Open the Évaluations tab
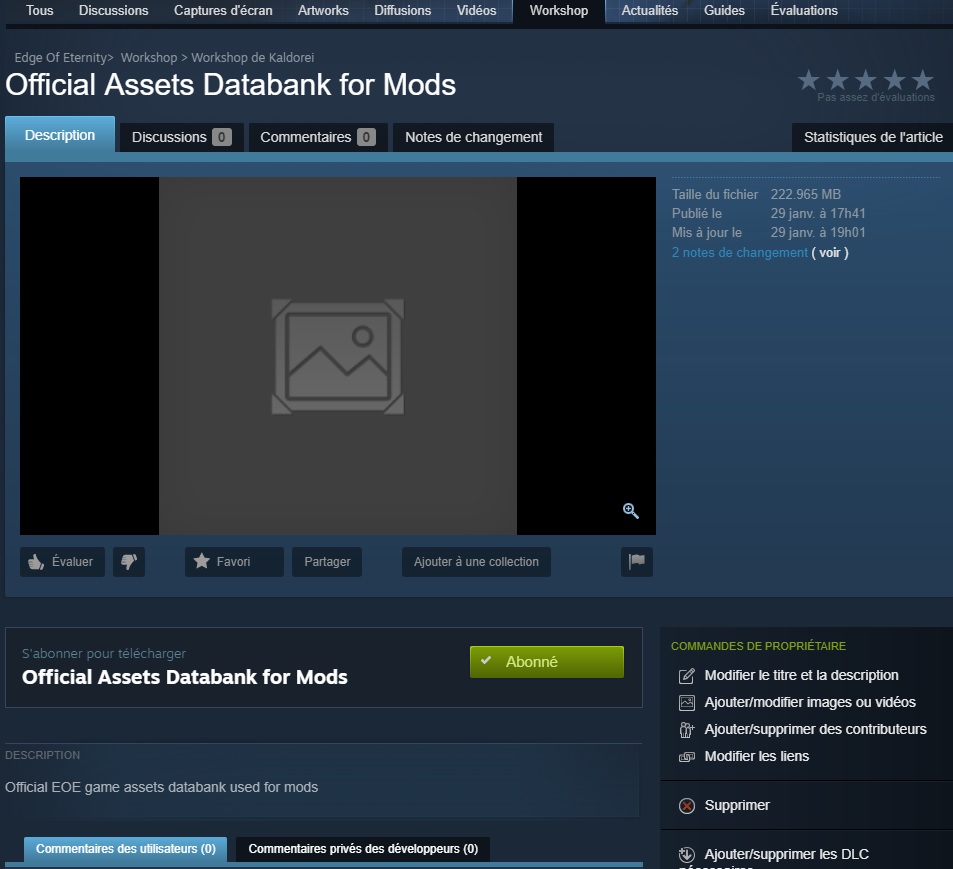The height and width of the screenshot is (869, 953). coord(804,10)
